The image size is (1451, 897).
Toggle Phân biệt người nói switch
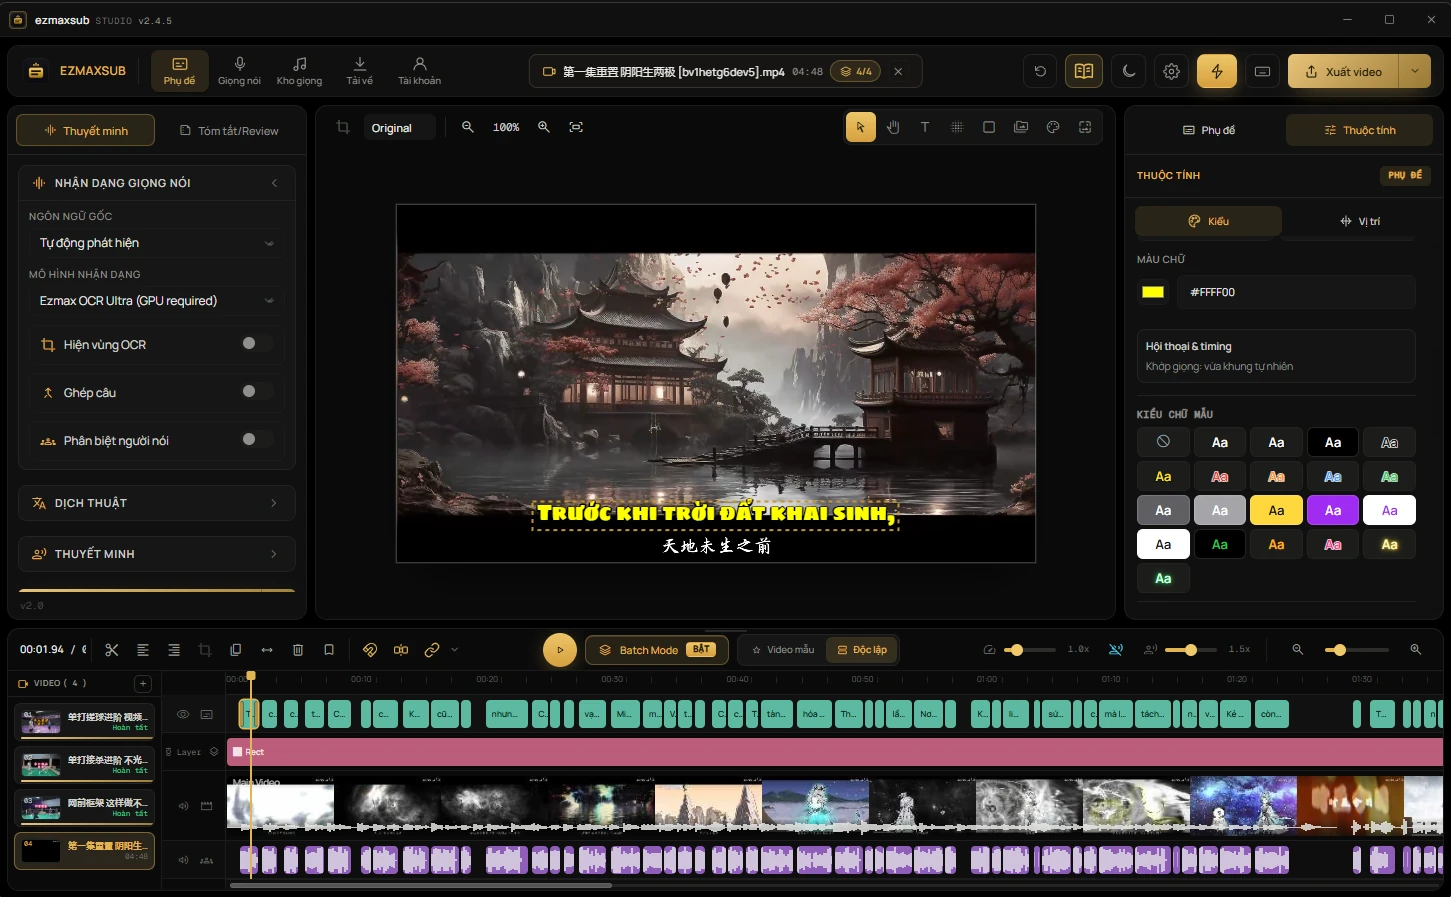pos(256,440)
